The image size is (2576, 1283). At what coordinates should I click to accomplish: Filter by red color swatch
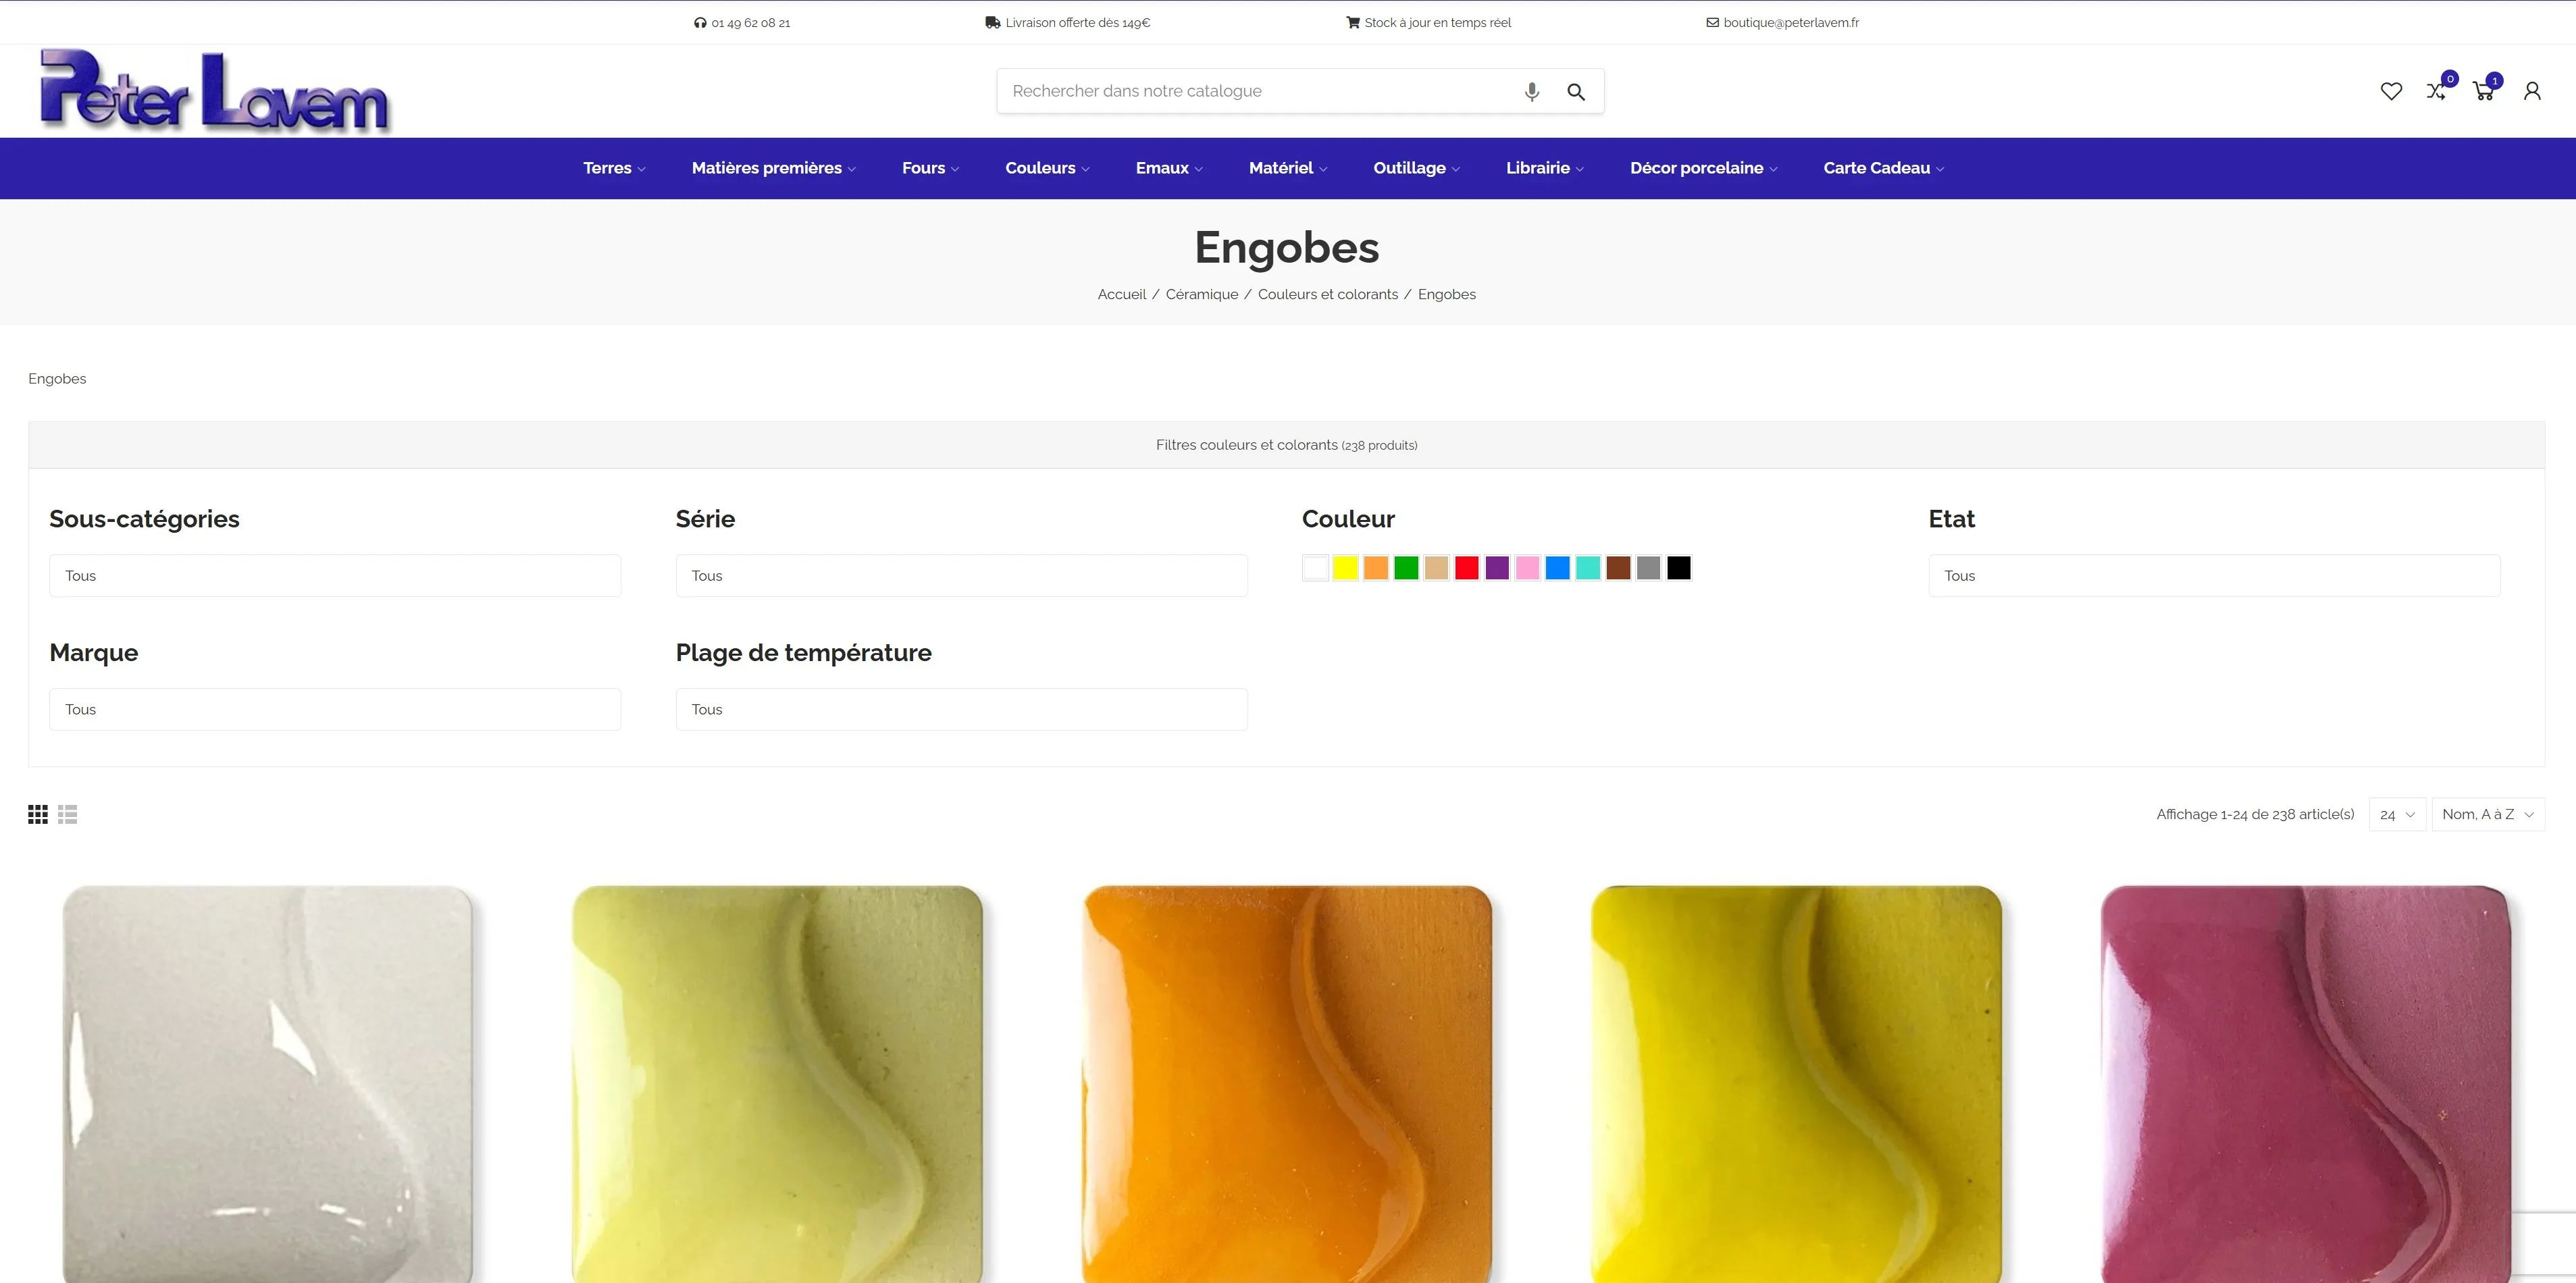(x=1466, y=568)
